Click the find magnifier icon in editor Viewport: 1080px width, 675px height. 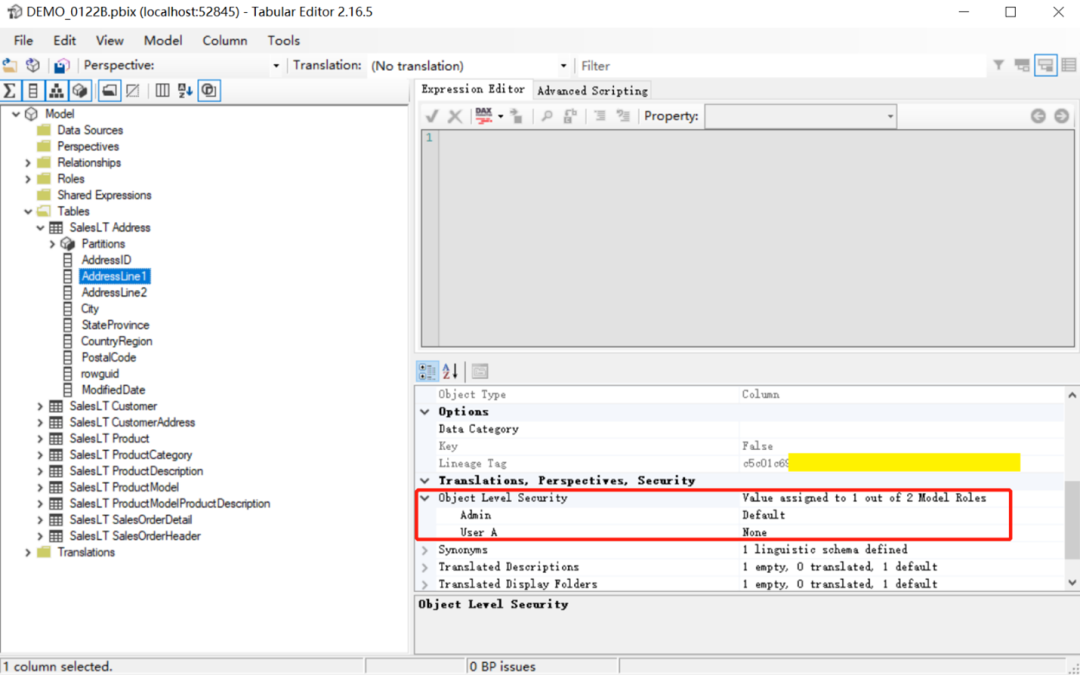546,116
